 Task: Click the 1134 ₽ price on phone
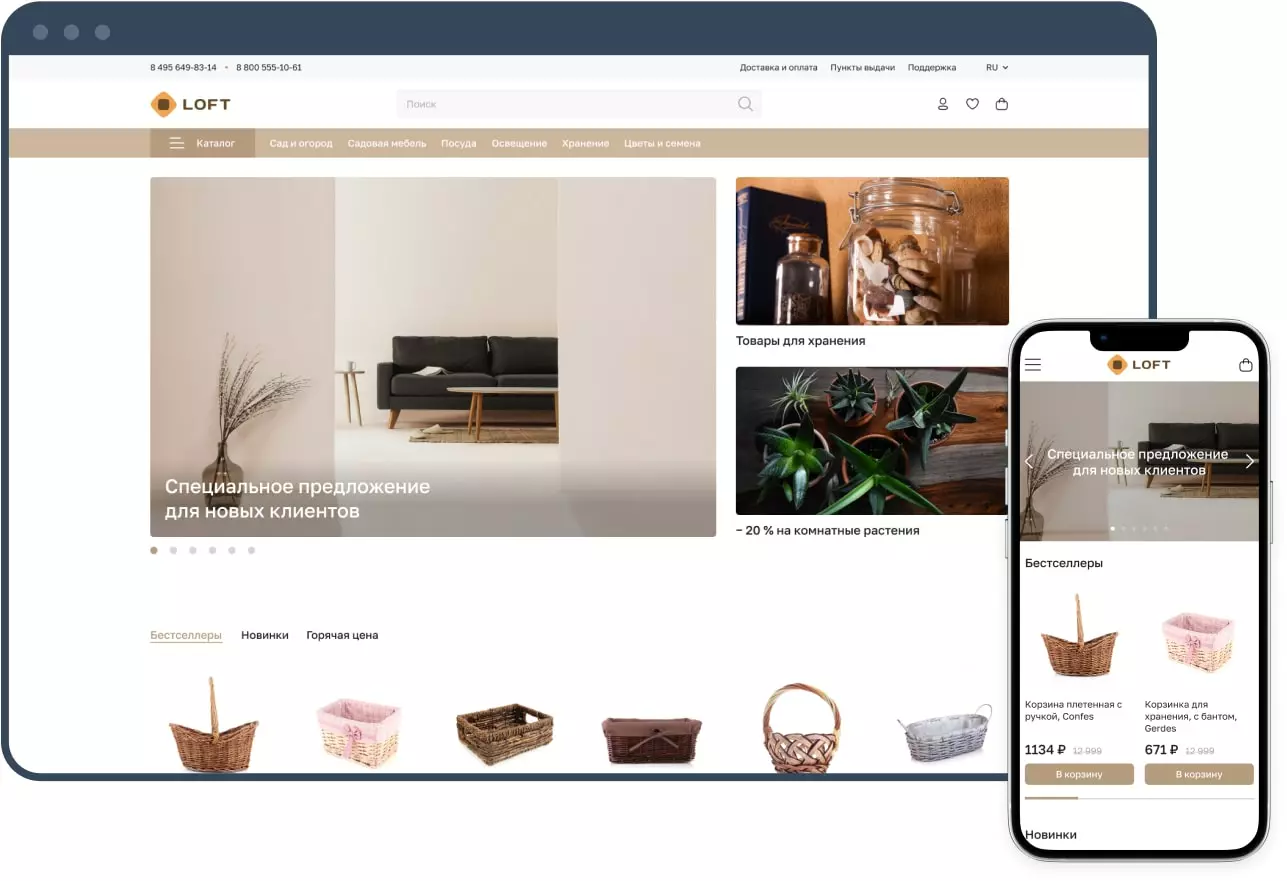1045,750
